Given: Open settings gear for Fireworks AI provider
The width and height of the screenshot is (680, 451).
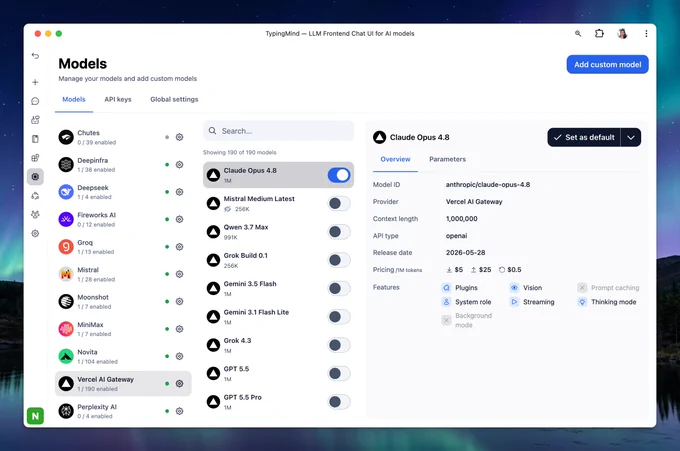Looking at the screenshot, I should click(x=180, y=219).
